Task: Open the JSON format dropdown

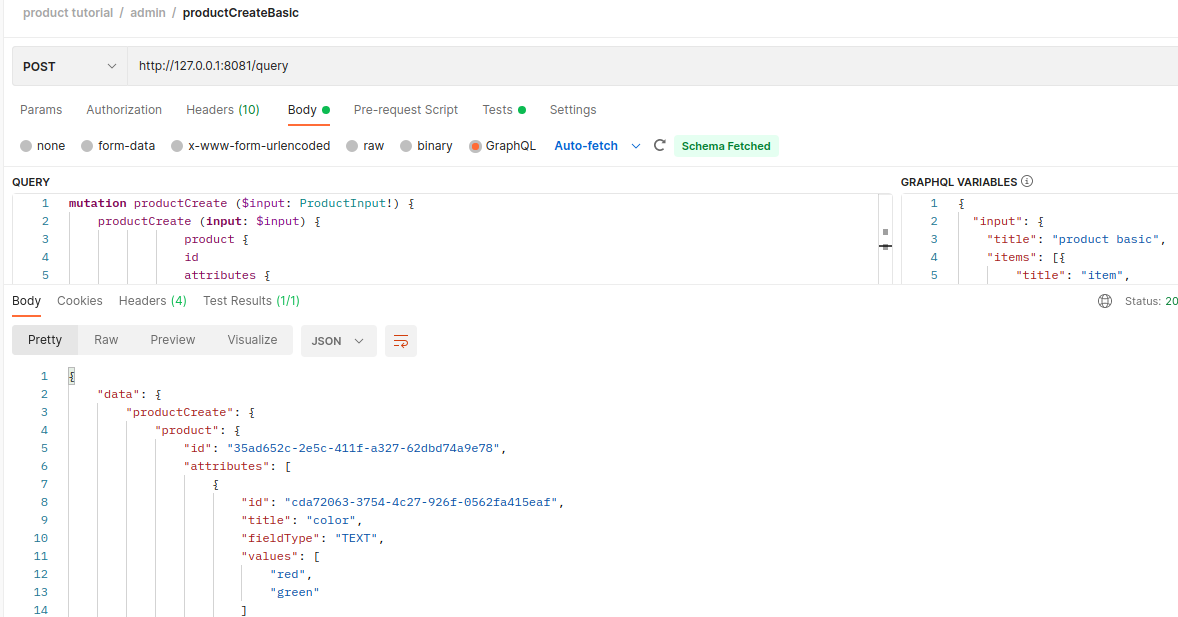Action: coord(338,341)
